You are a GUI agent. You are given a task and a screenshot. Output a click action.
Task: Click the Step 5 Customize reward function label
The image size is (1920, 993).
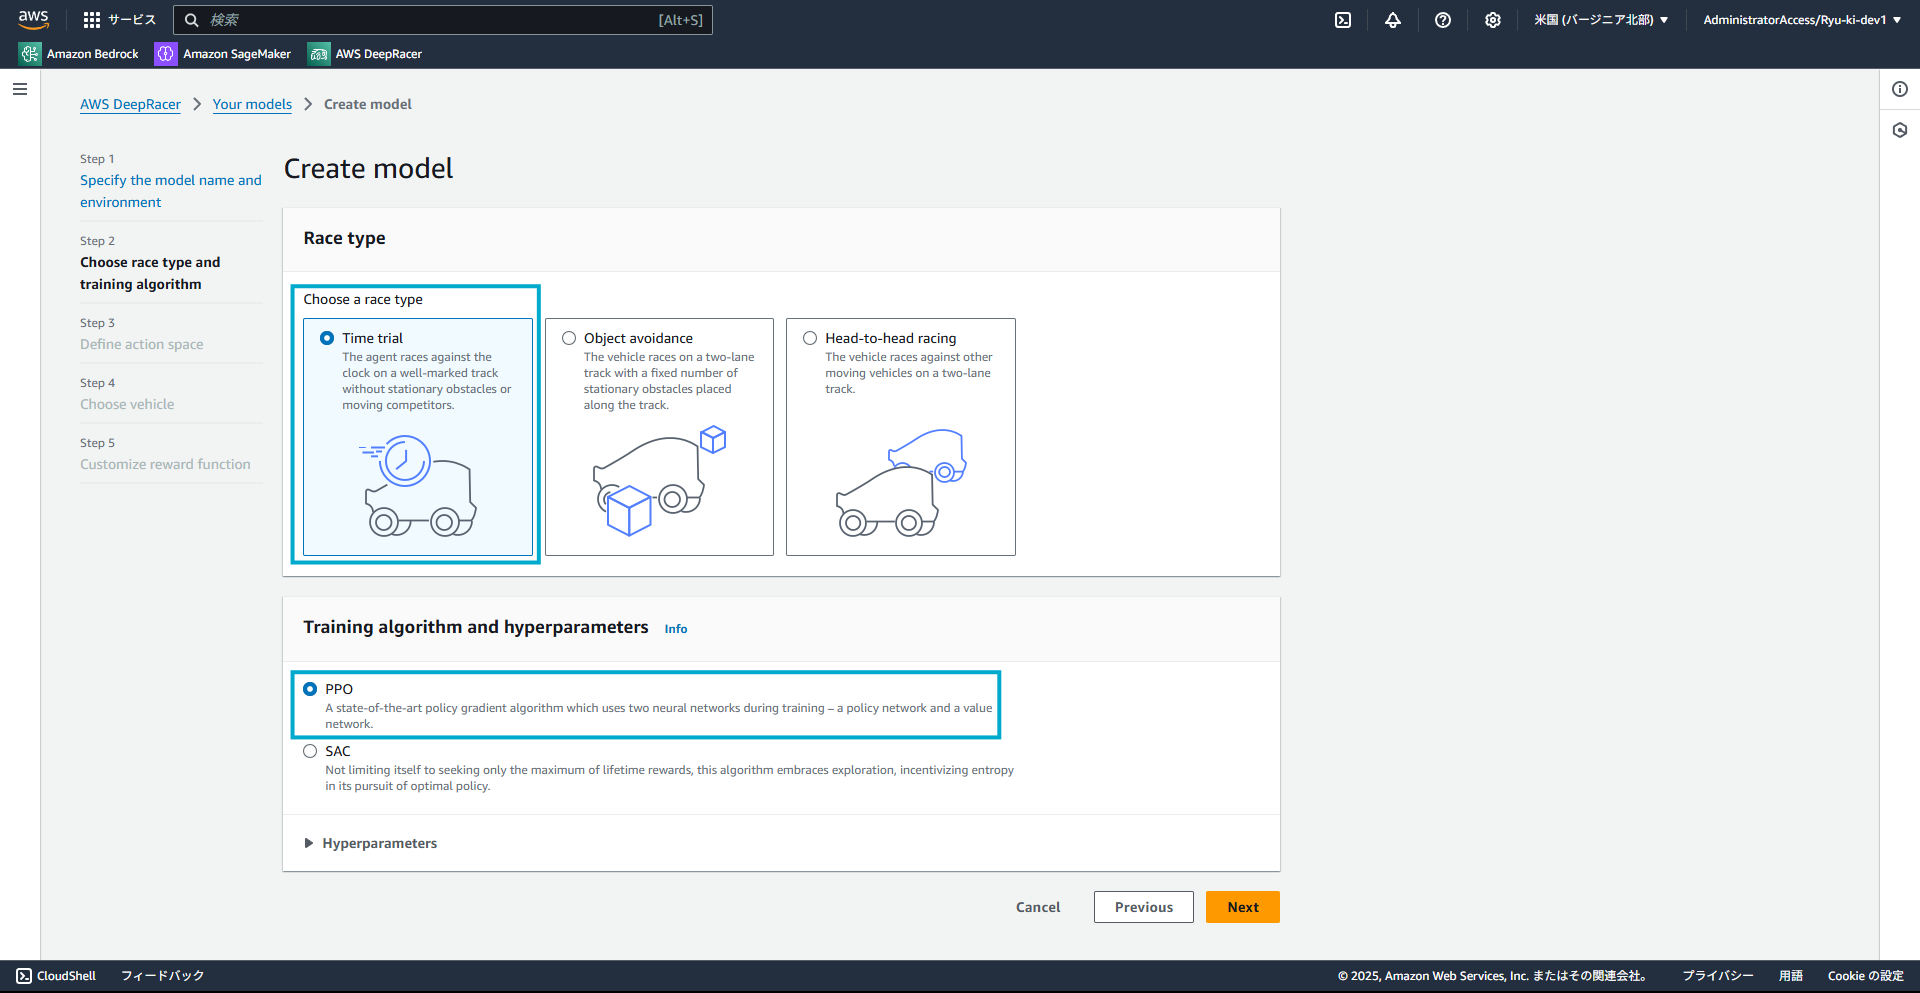point(165,464)
